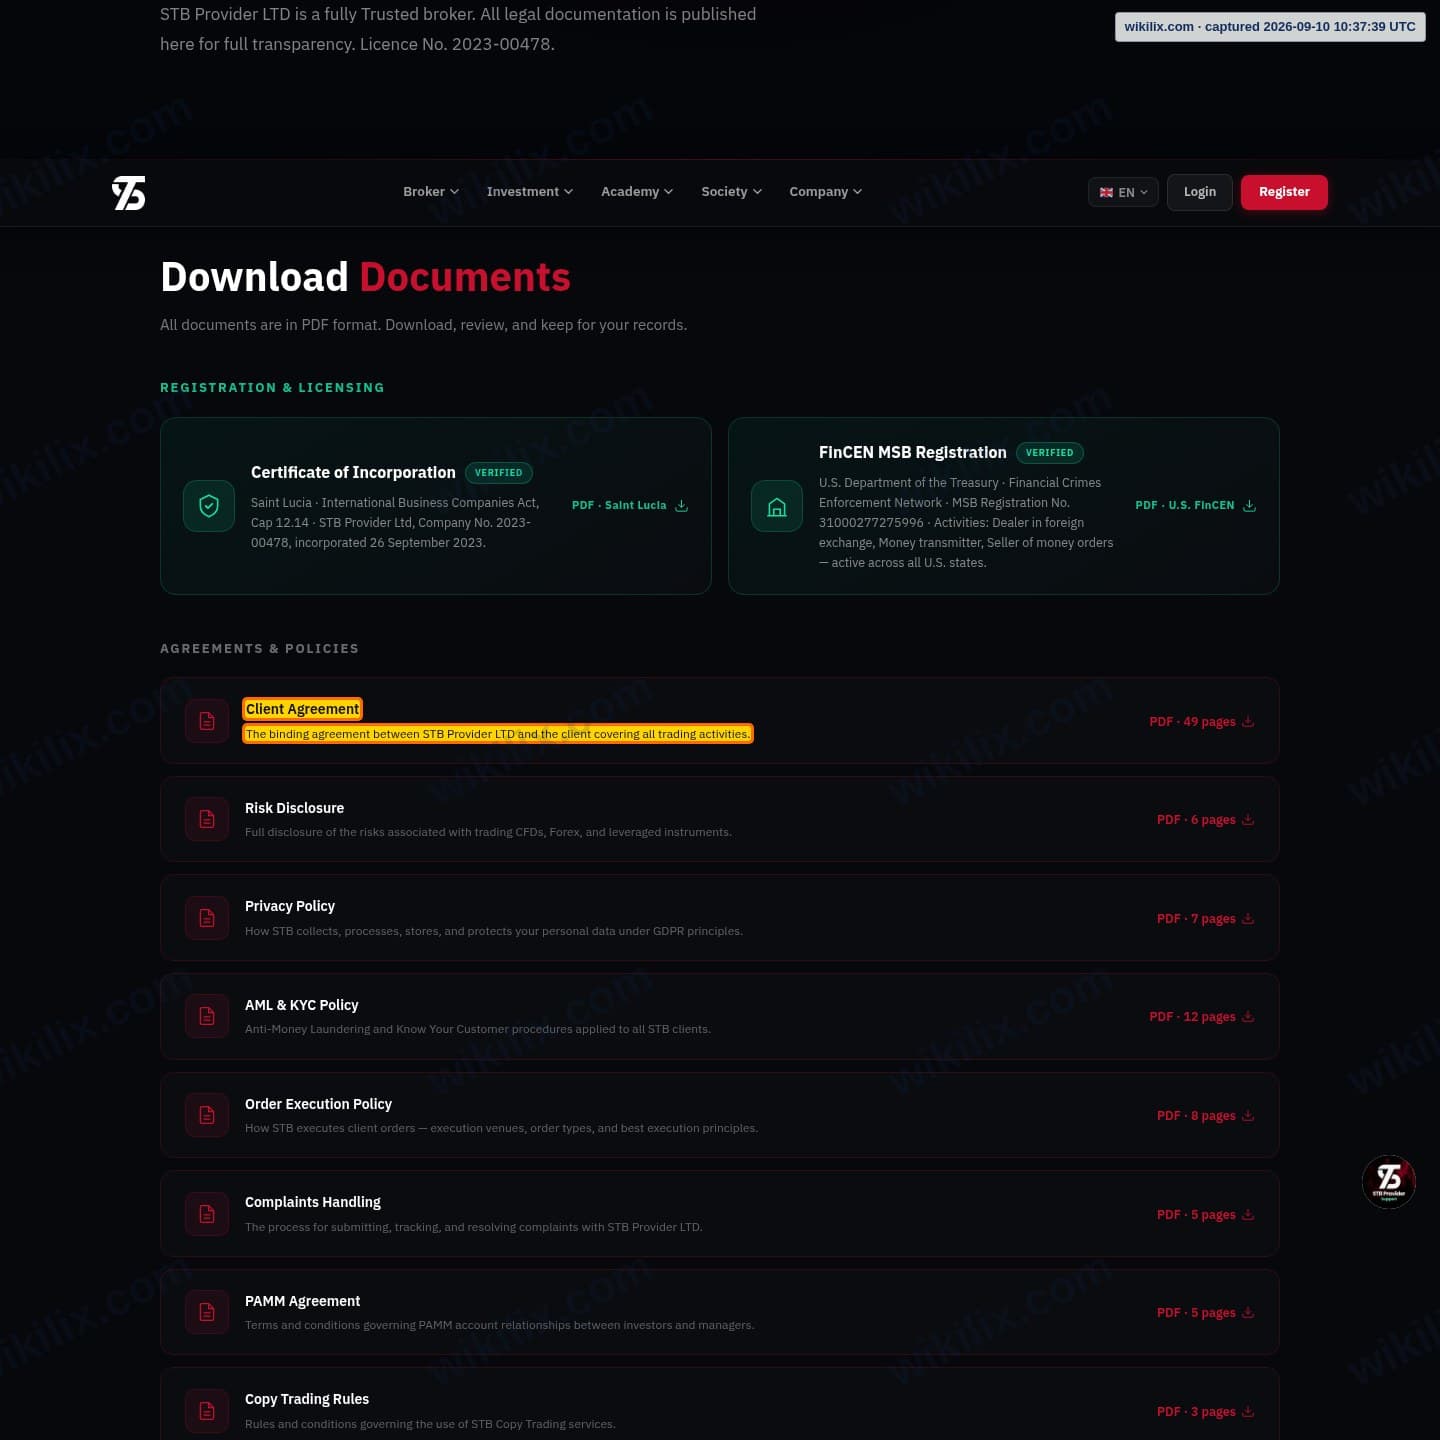The image size is (1440, 1440).
Task: Download the PDF · Saint Lucia certificate
Action: tap(630, 506)
